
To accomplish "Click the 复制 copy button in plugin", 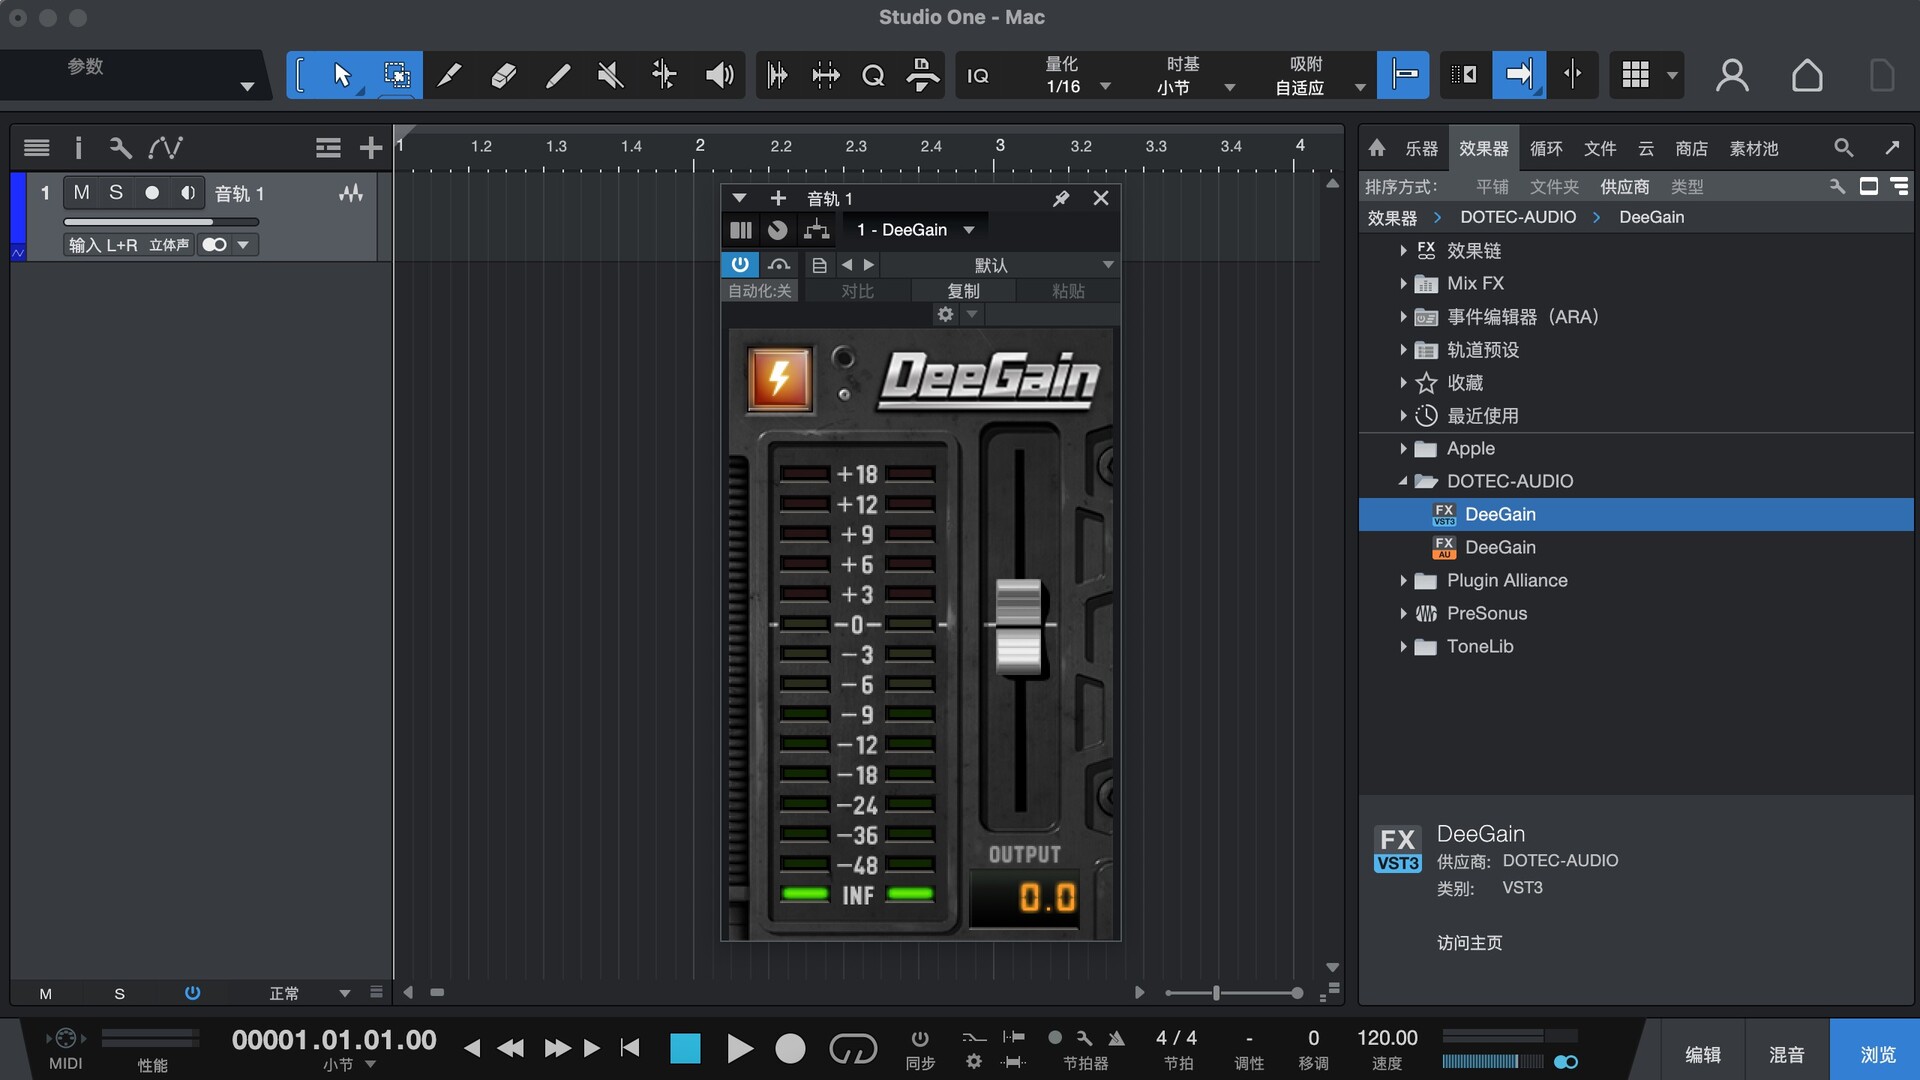I will (963, 291).
